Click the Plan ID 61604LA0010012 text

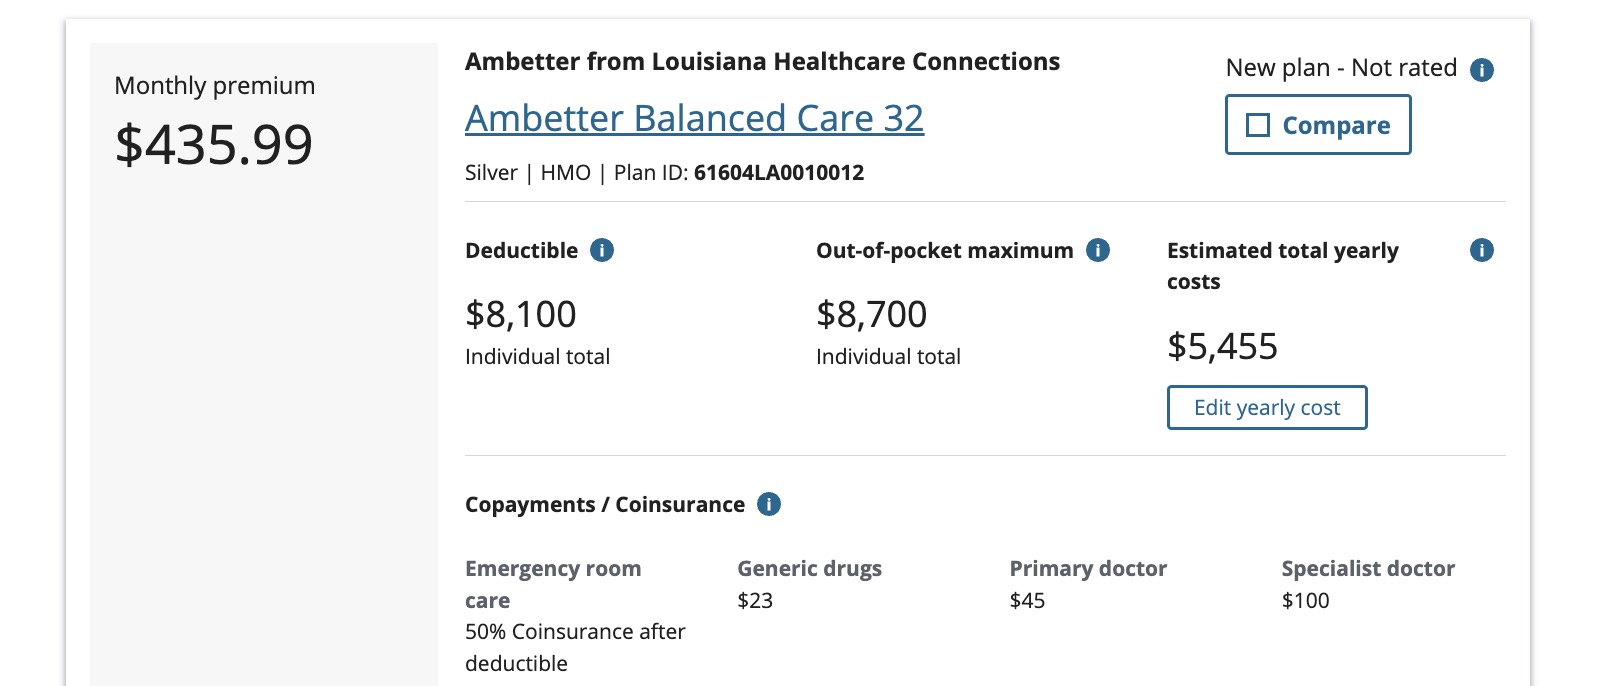(778, 172)
